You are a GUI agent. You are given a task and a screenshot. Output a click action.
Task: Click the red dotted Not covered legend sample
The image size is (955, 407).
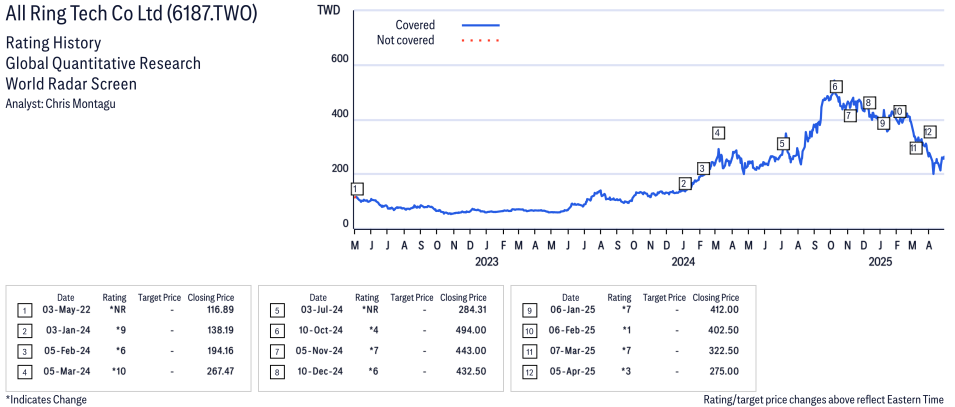(481, 40)
